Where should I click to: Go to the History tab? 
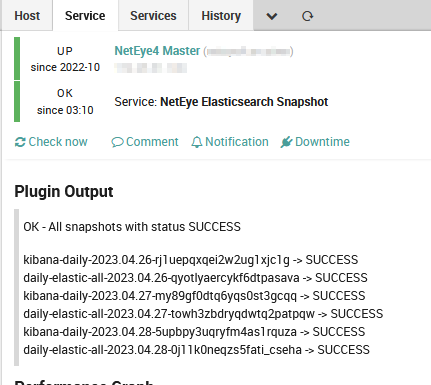point(221,16)
